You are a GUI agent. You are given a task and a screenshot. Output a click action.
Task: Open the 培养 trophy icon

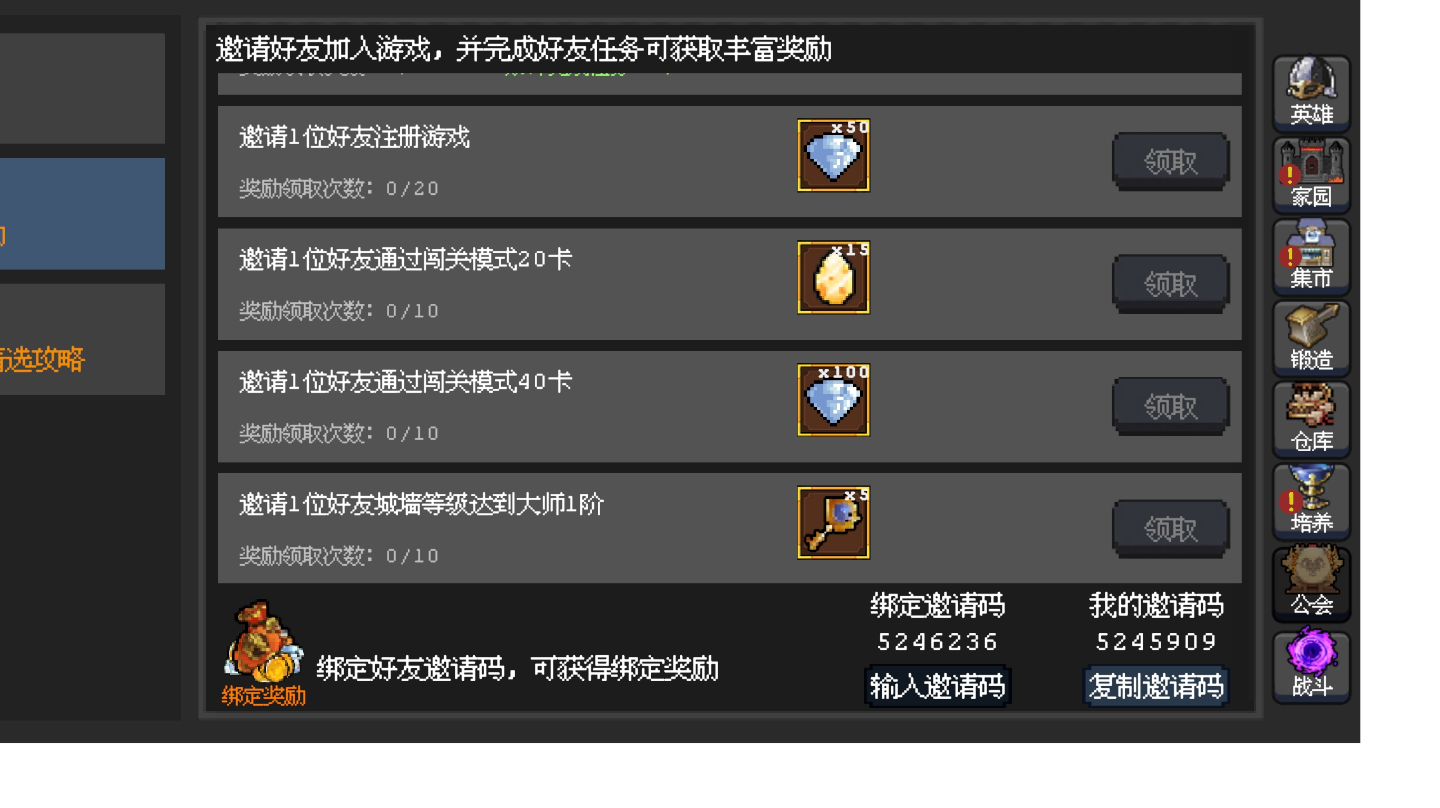click(1311, 501)
